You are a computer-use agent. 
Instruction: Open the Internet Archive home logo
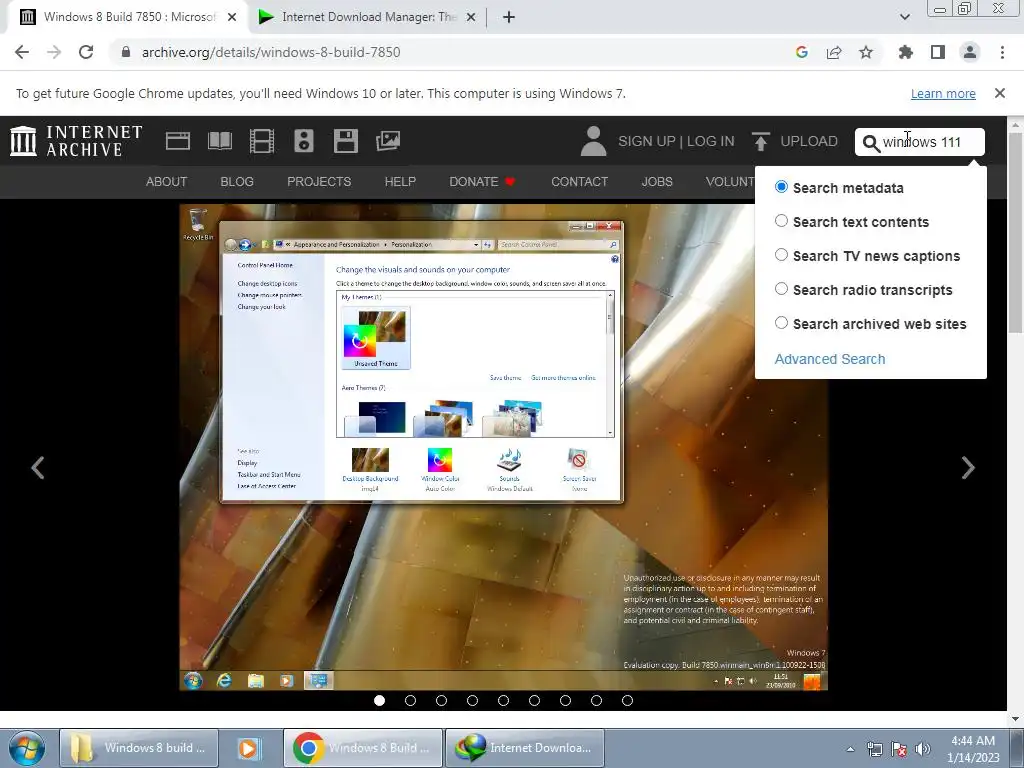[76, 141]
